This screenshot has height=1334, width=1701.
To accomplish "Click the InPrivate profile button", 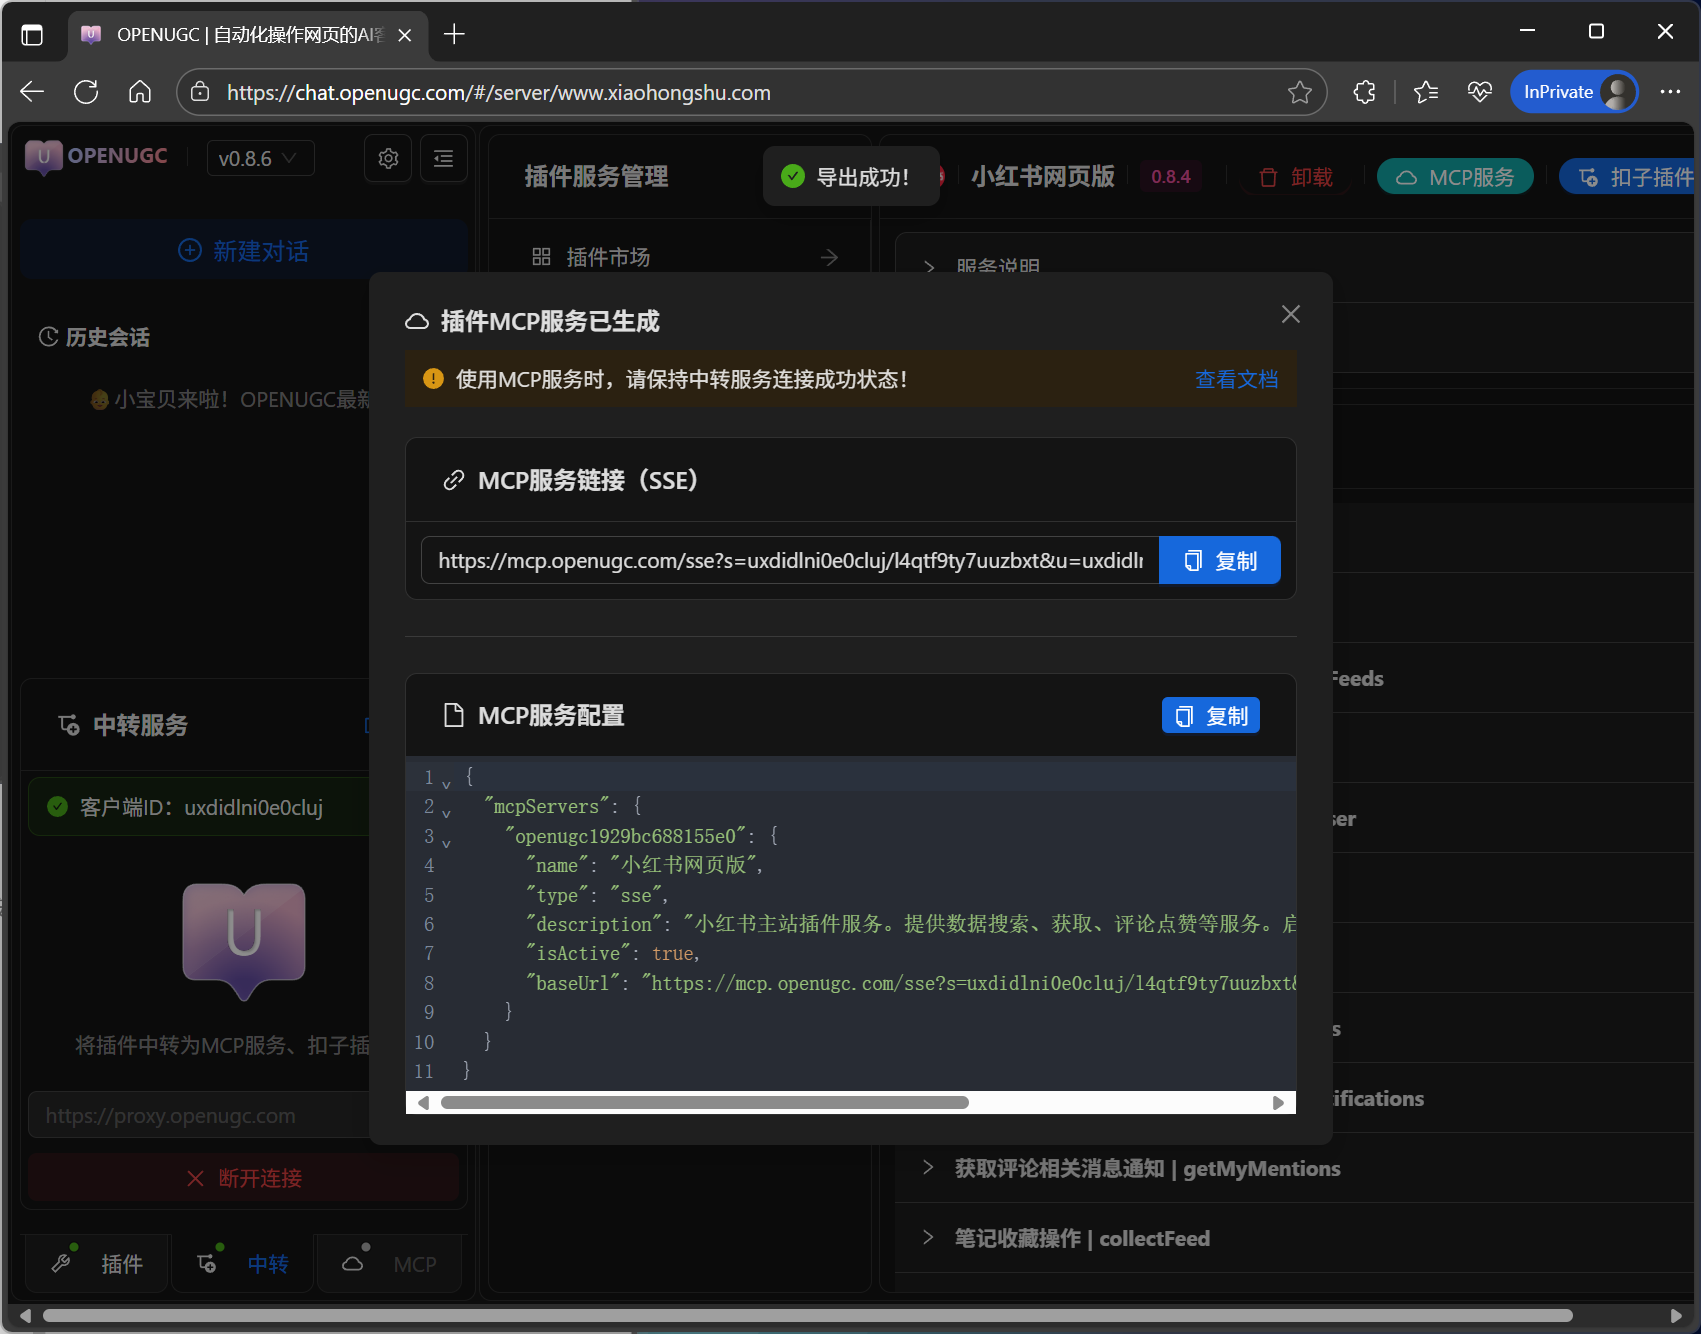I will [1574, 92].
